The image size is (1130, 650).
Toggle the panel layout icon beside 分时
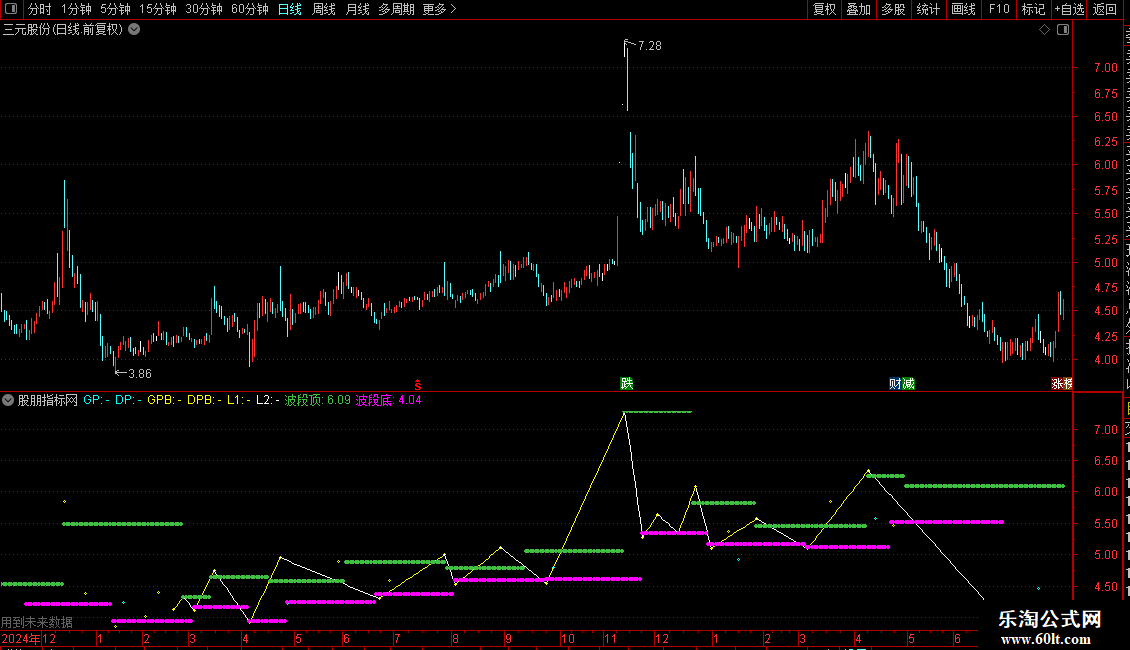pyautogui.click(x=10, y=9)
